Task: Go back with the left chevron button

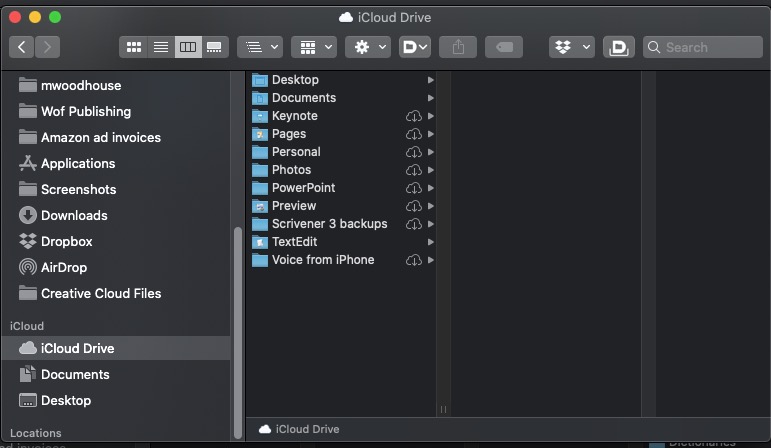Action: (22, 47)
